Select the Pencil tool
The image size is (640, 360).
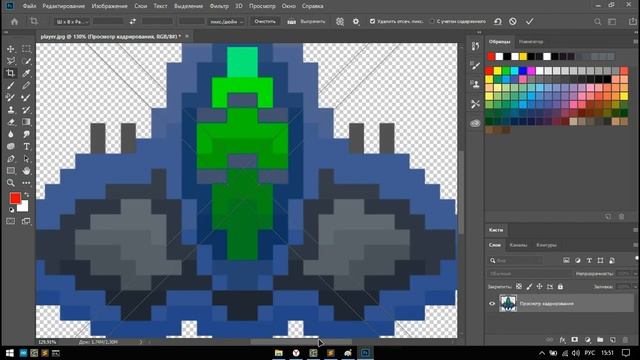click(x=26, y=86)
